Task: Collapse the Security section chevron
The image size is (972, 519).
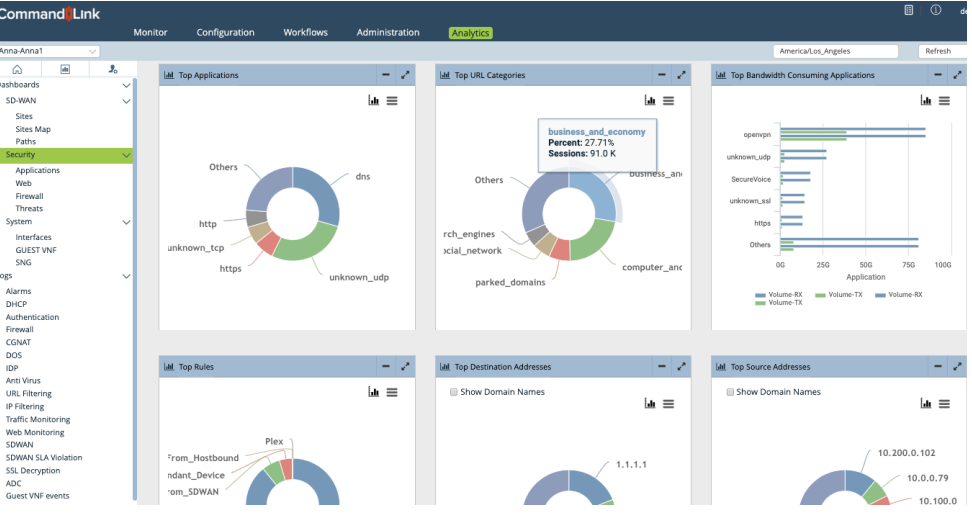Action: click(x=126, y=155)
